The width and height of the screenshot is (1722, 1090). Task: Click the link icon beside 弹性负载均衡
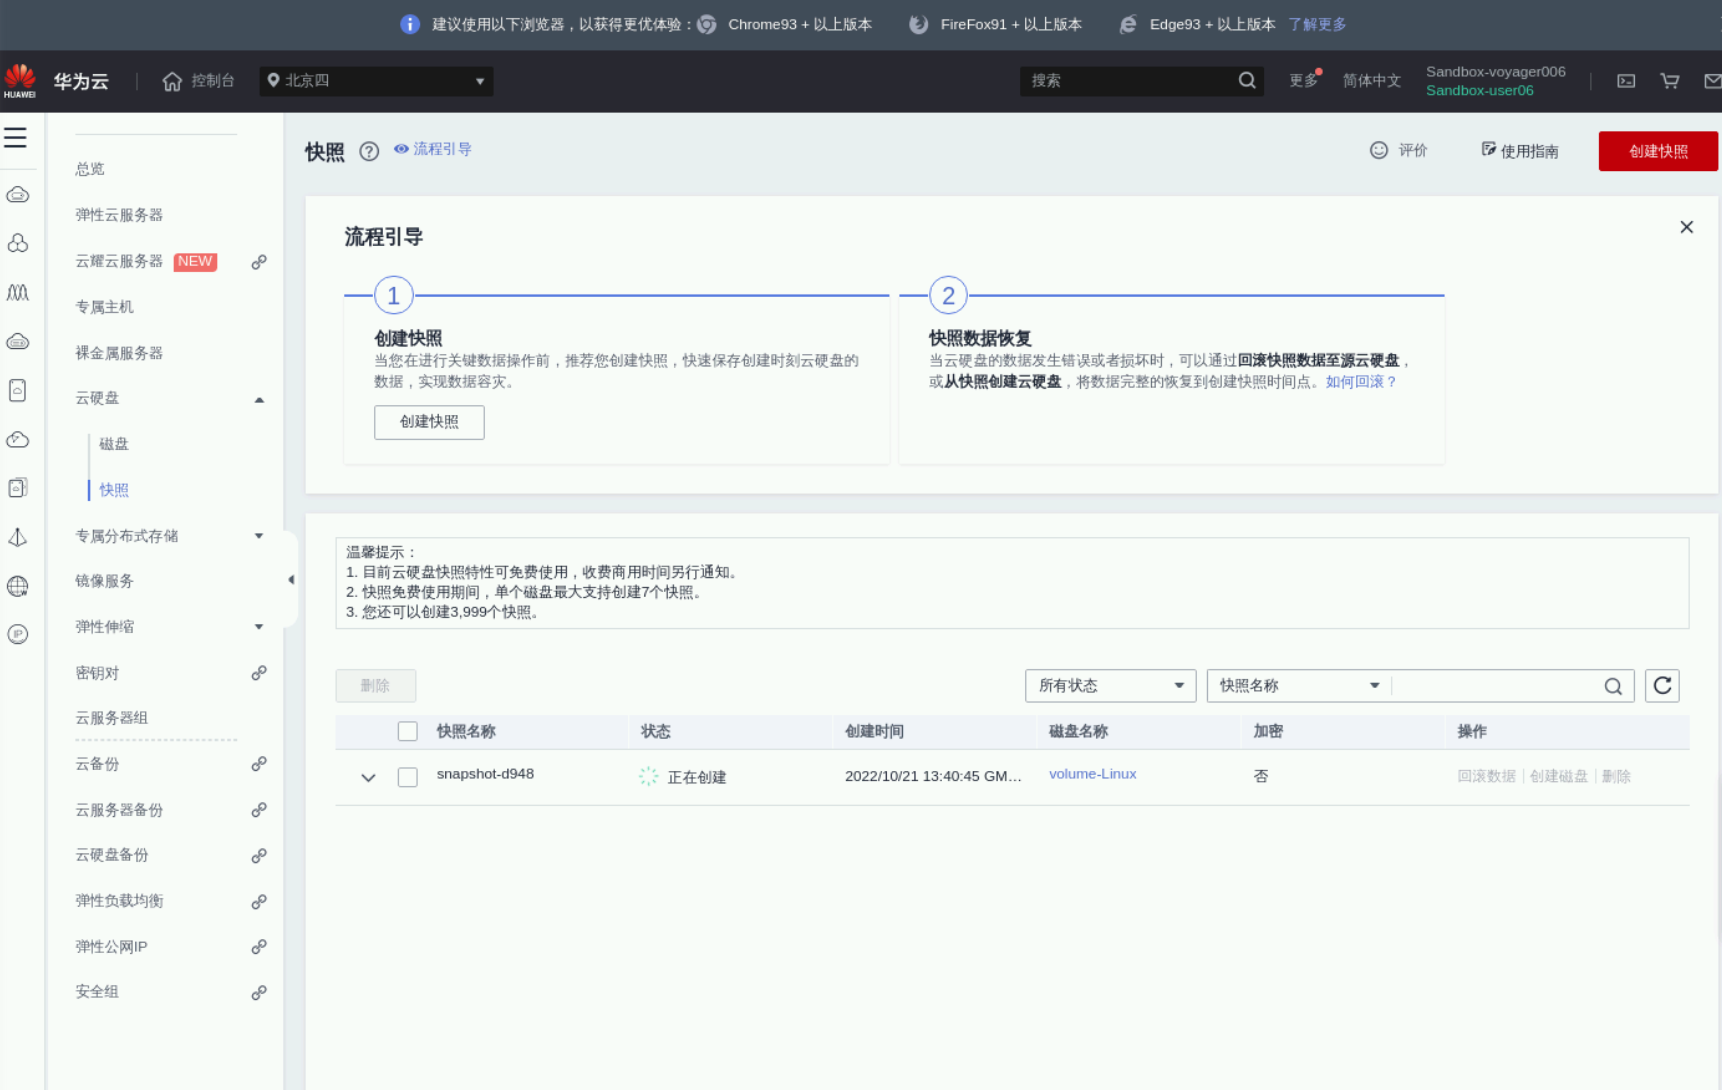[259, 902]
